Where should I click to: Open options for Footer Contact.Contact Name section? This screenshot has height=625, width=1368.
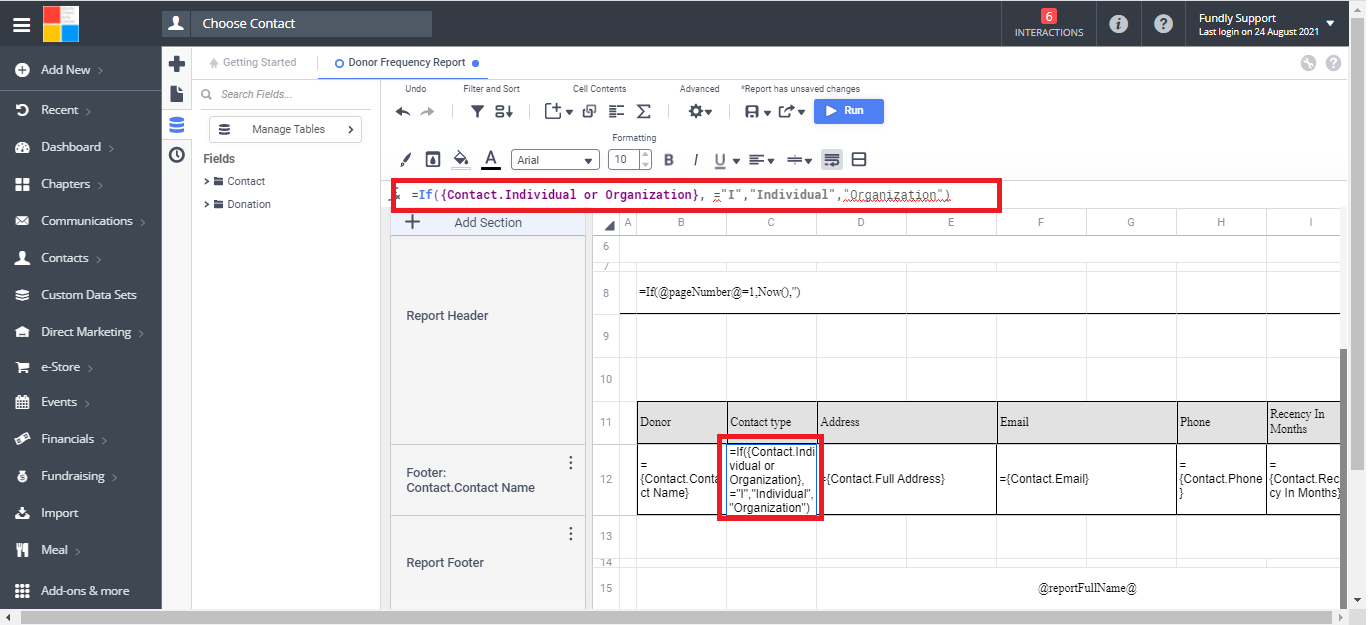571,462
